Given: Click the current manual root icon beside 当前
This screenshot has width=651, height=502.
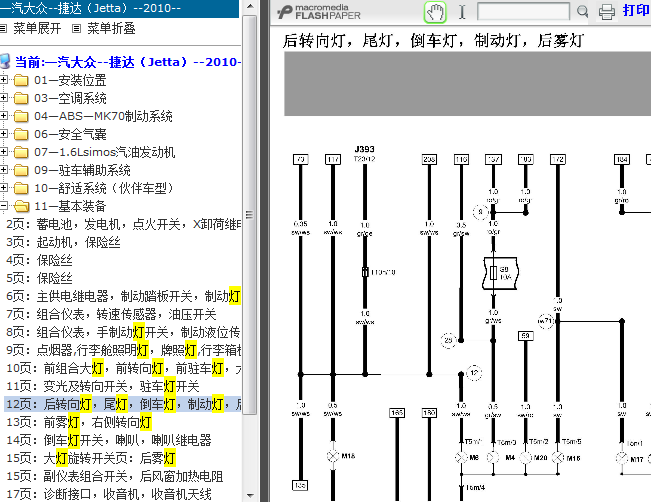Looking at the screenshot, I should 5,61.
